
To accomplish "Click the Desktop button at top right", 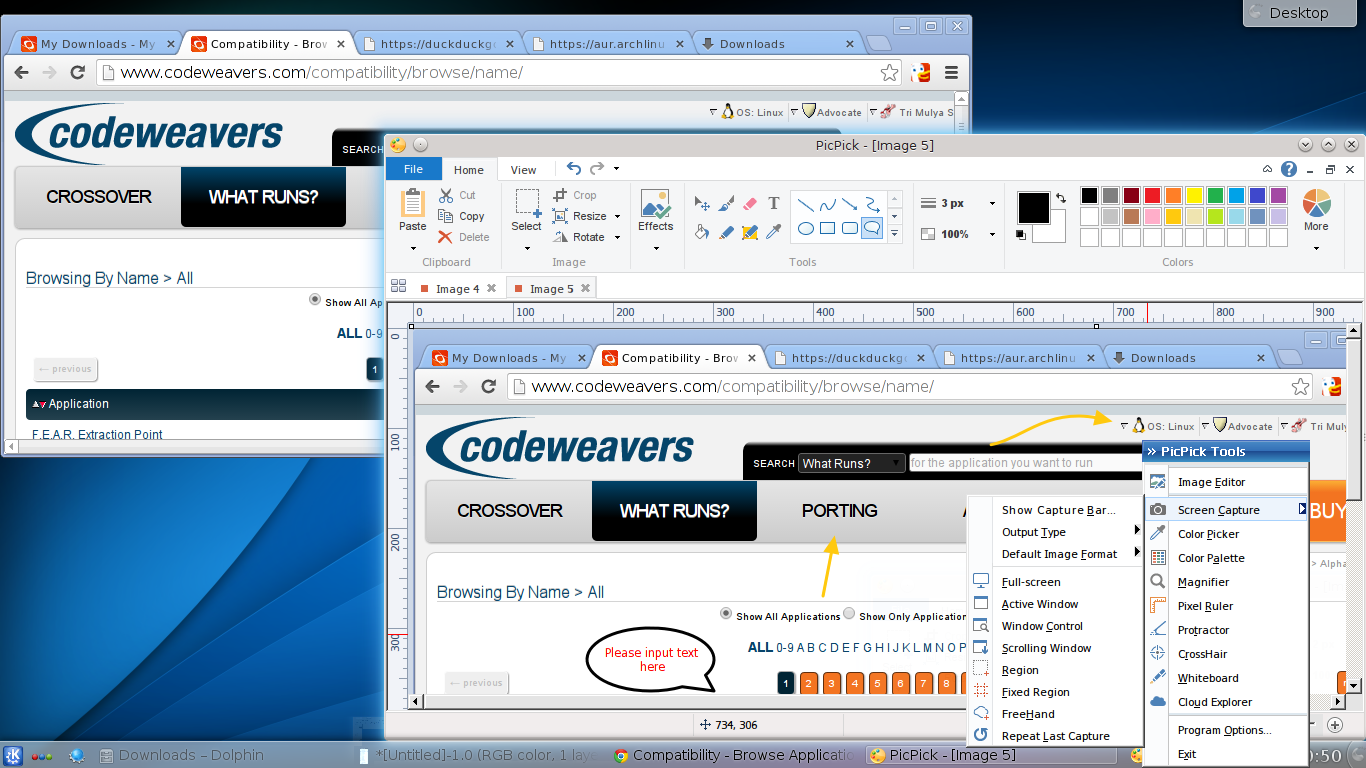I will point(1298,13).
